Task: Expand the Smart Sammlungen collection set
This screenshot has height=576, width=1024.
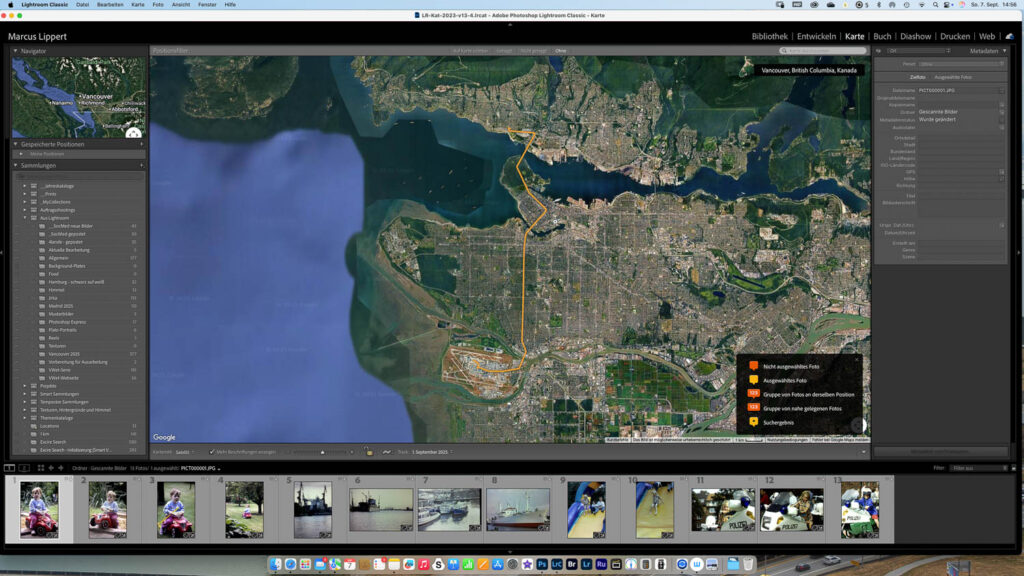Action: pos(25,394)
